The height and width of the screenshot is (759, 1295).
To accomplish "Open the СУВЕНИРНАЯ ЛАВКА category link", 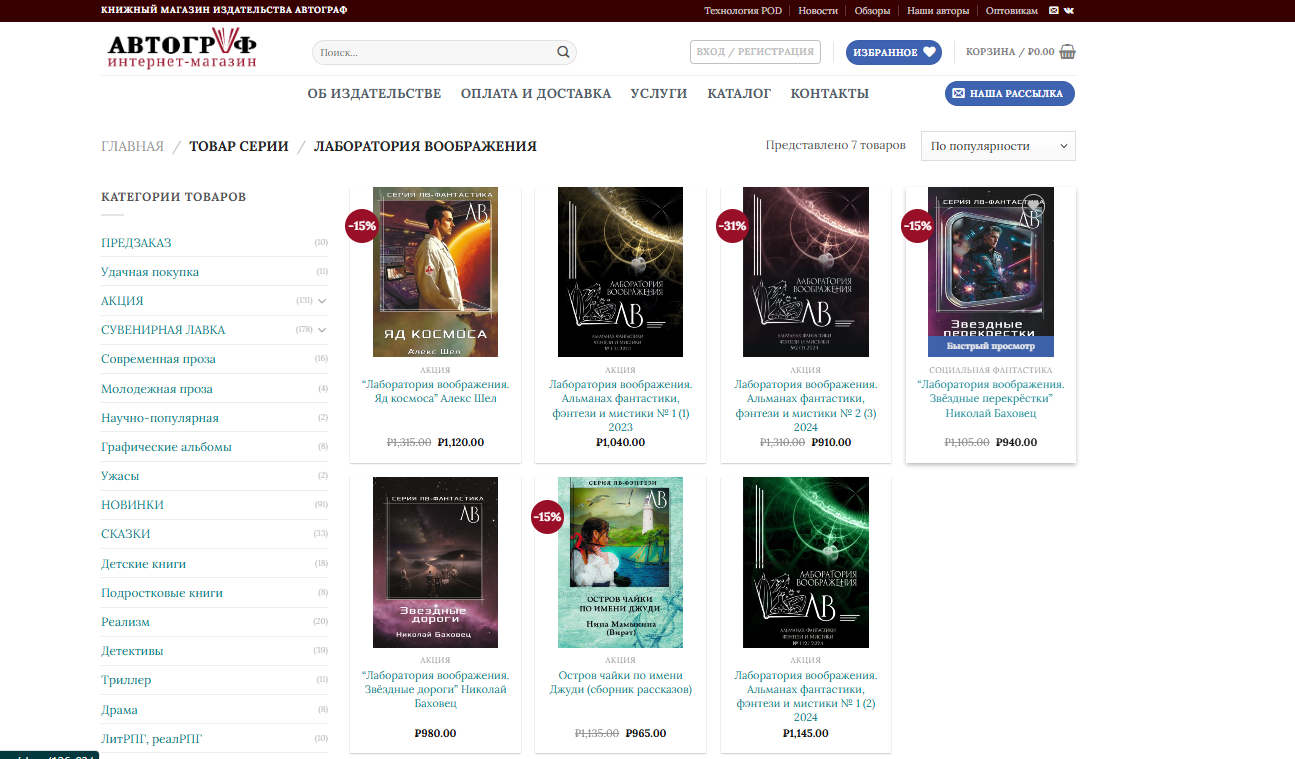I will [163, 330].
